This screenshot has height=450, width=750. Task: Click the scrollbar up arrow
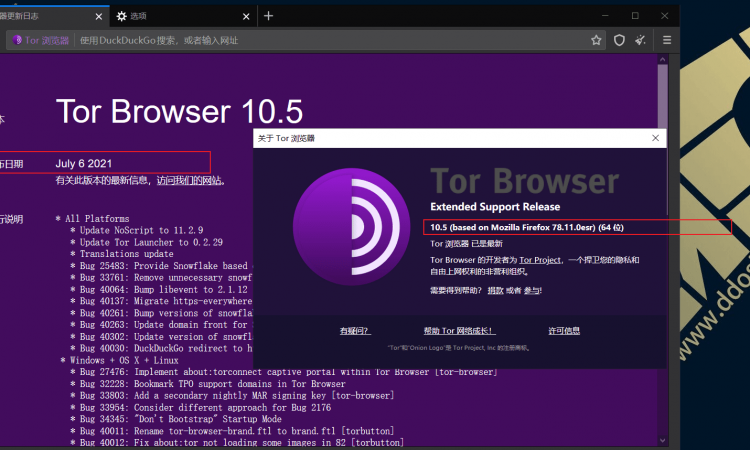point(662,59)
